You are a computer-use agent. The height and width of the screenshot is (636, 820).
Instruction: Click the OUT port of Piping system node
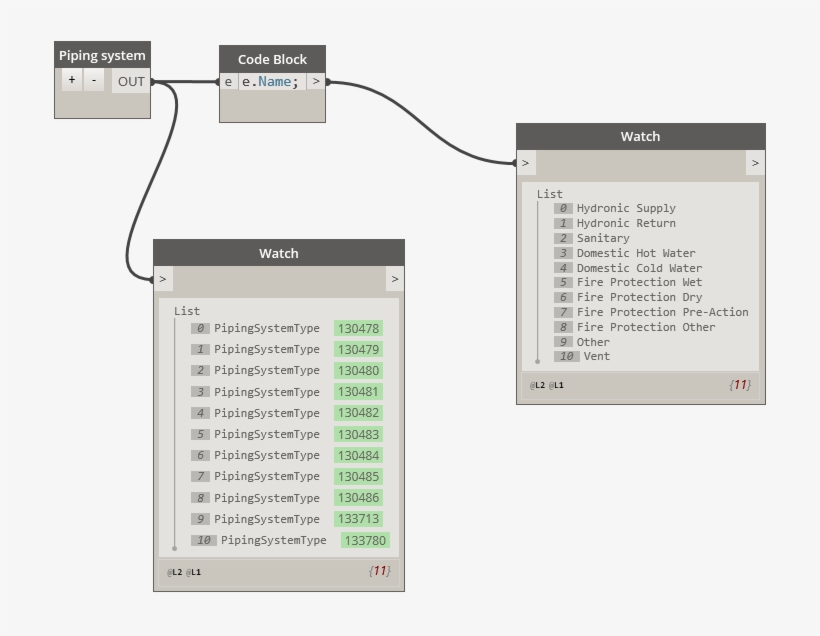(x=131, y=82)
